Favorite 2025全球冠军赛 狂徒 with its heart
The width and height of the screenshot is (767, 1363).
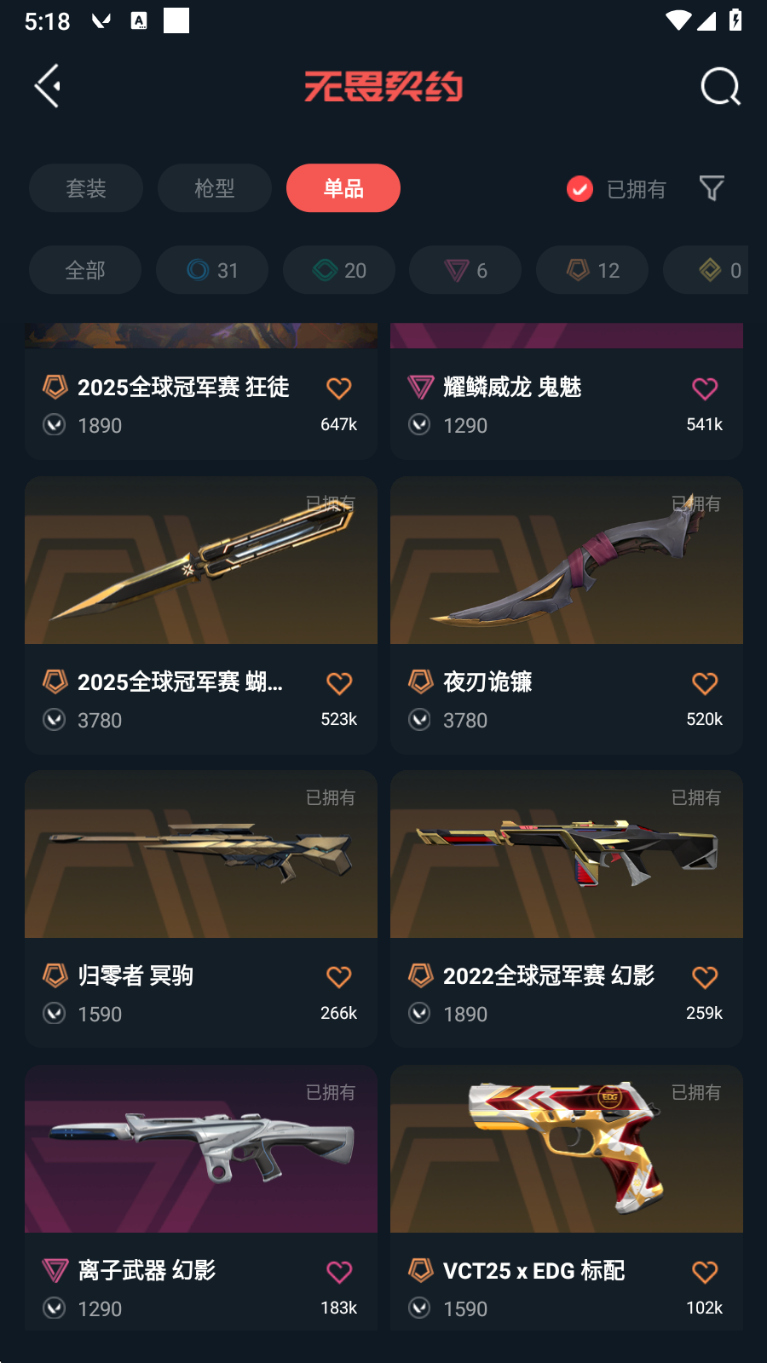click(339, 388)
